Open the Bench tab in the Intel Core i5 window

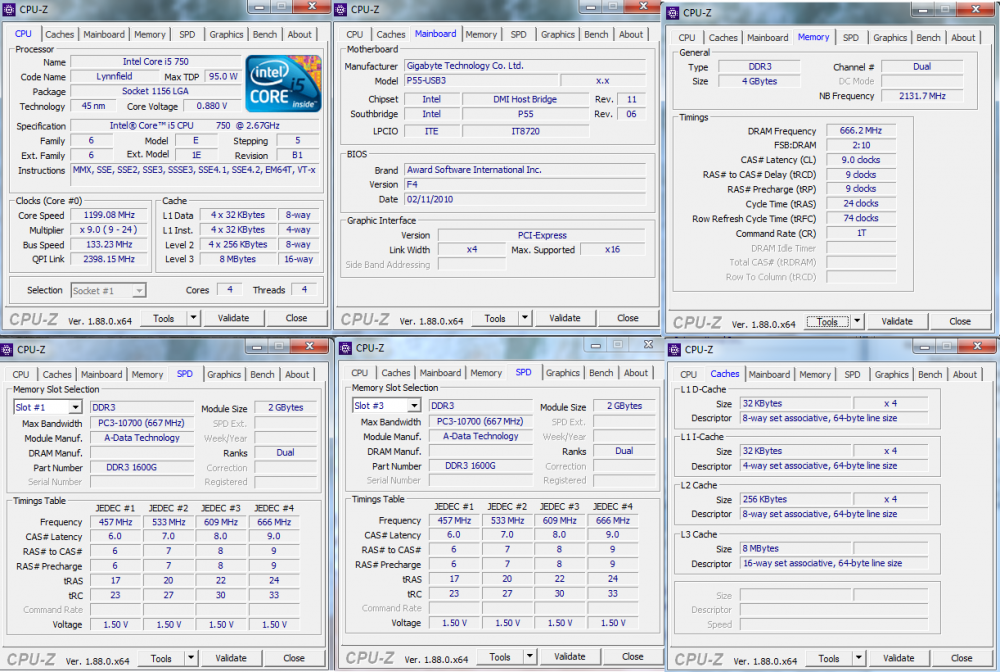pyautogui.click(x=265, y=34)
